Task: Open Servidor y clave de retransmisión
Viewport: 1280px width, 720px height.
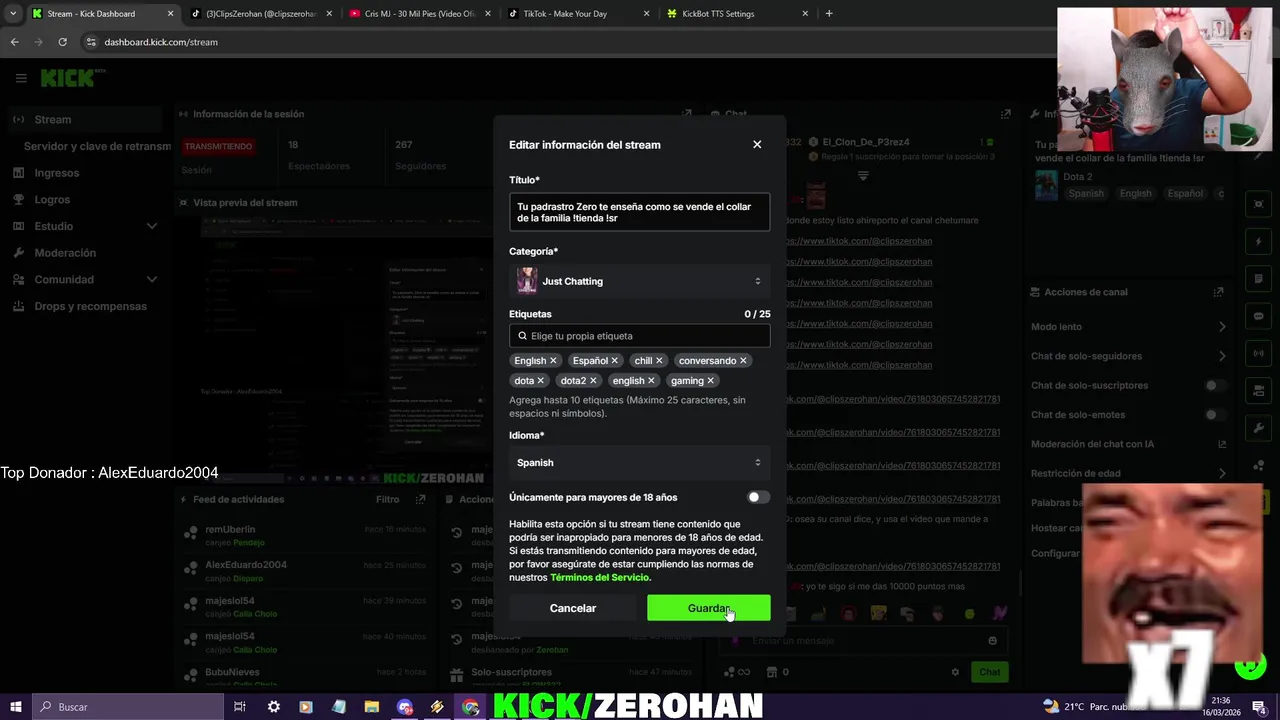Action: [x=97, y=146]
